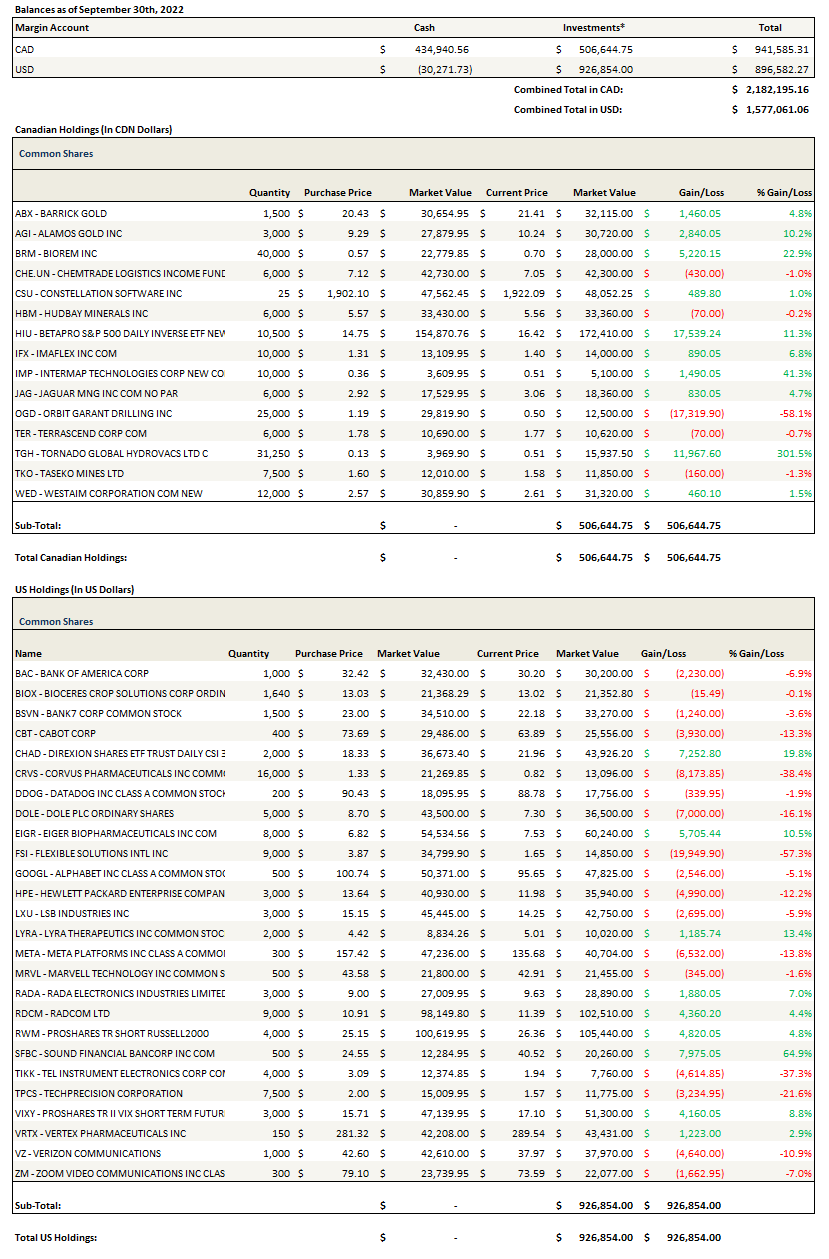Select SFBC gain percentage 64.9%
The width and height of the screenshot is (829, 1259).
(x=797, y=1053)
